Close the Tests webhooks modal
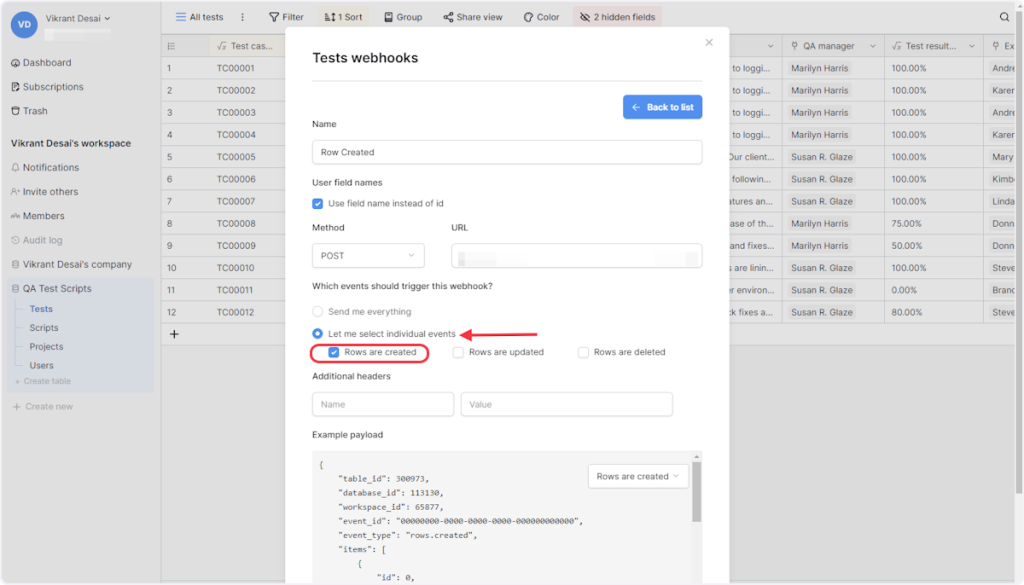Viewport: 1024px width, 585px height. [709, 42]
